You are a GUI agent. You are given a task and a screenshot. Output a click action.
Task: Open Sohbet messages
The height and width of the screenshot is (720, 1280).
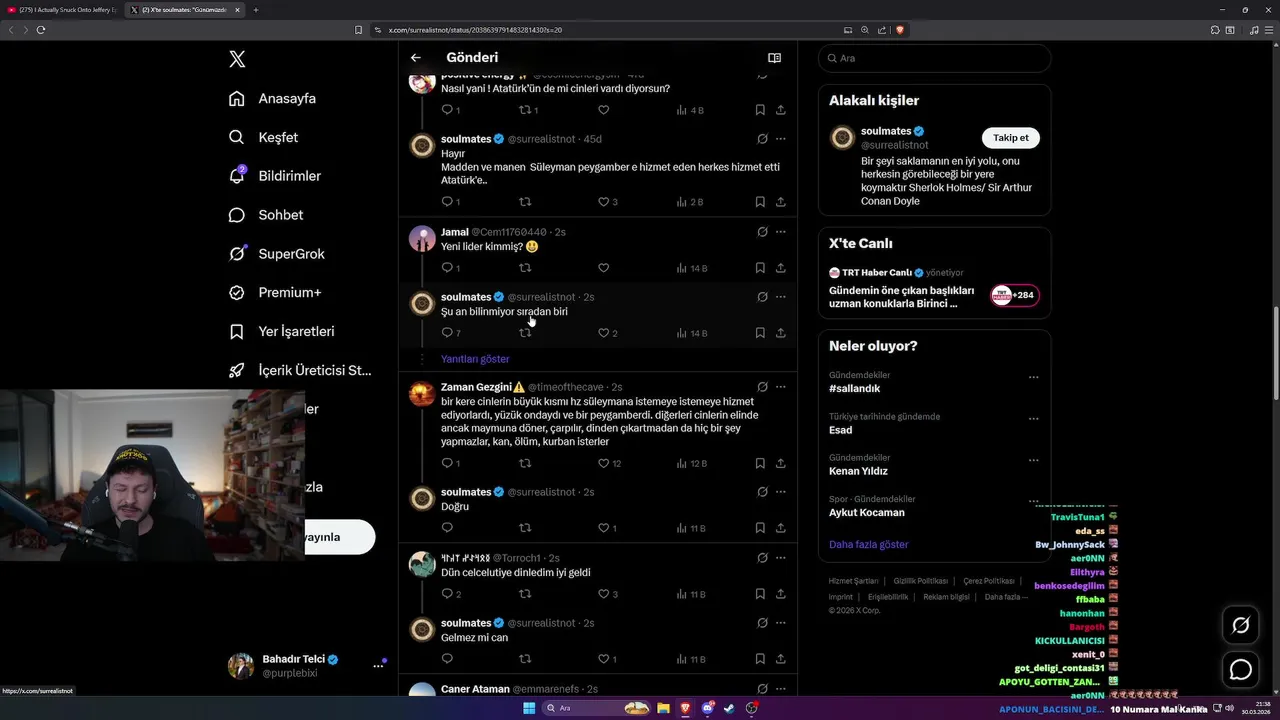click(266, 215)
